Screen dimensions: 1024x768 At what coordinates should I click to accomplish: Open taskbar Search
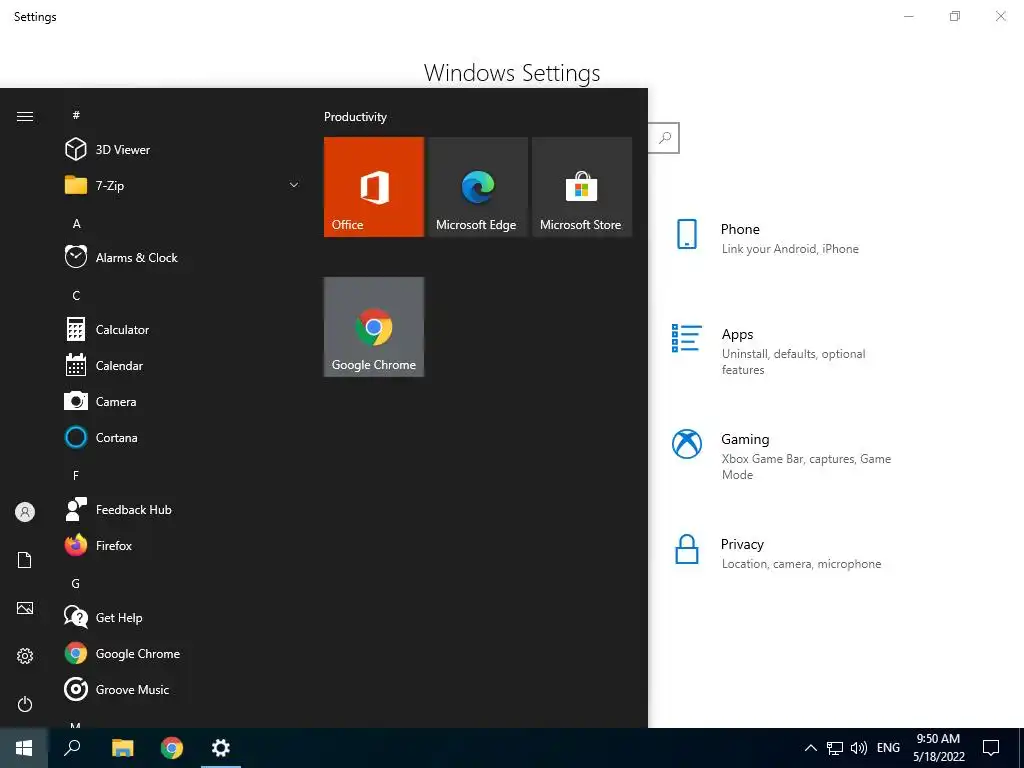click(72, 748)
